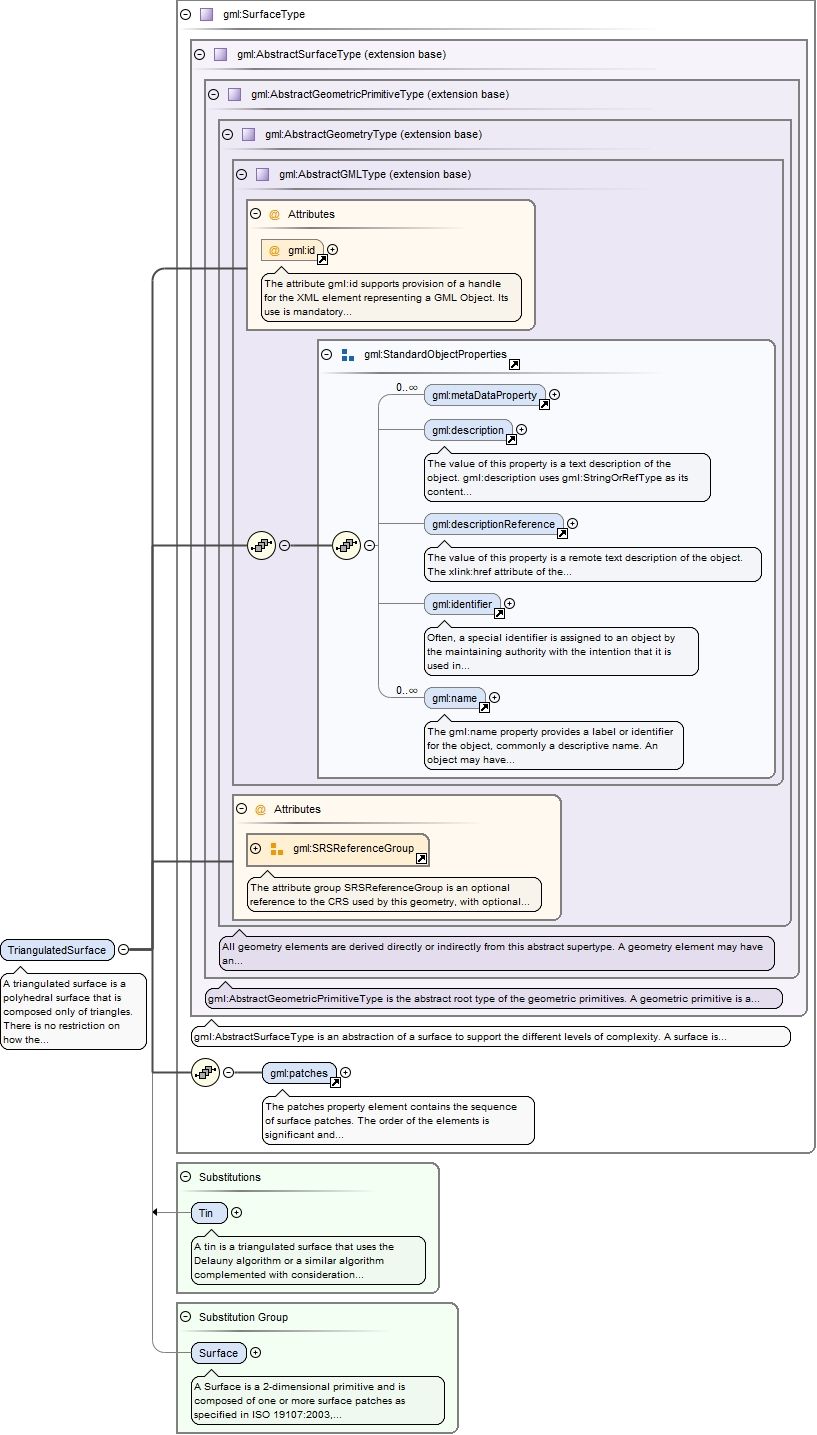
Task: Click the link arrow on gml:patches
Action: tap(335, 1082)
